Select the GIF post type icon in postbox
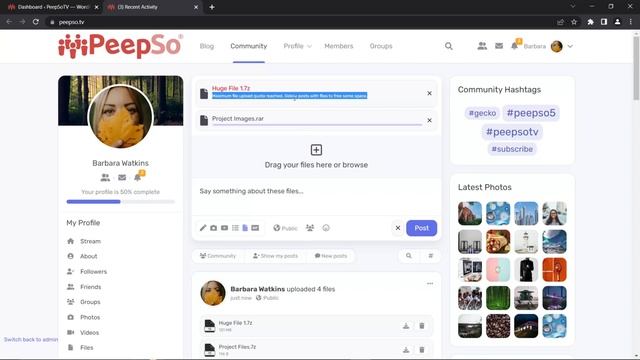This screenshot has width=640, height=360. 255,228
